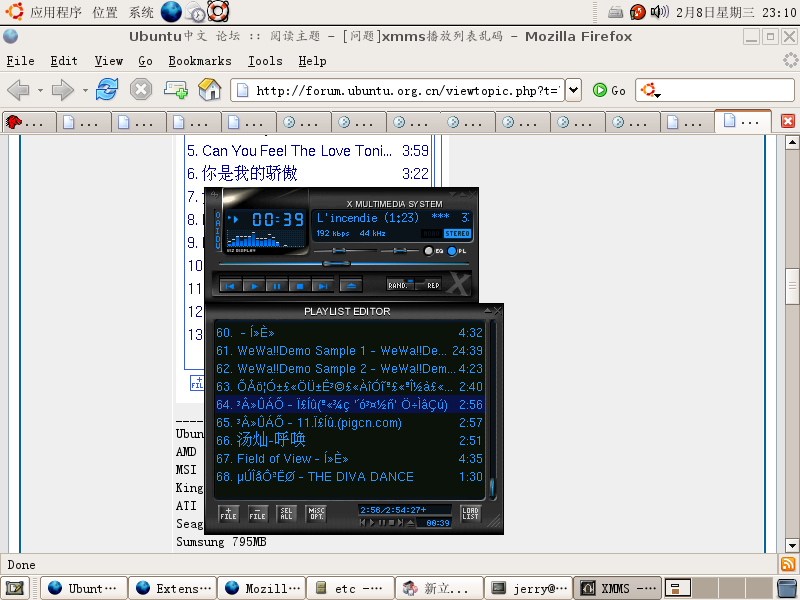800x600 pixels.
Task: Toggle the large 00:39 time display mode
Action: click(278, 219)
